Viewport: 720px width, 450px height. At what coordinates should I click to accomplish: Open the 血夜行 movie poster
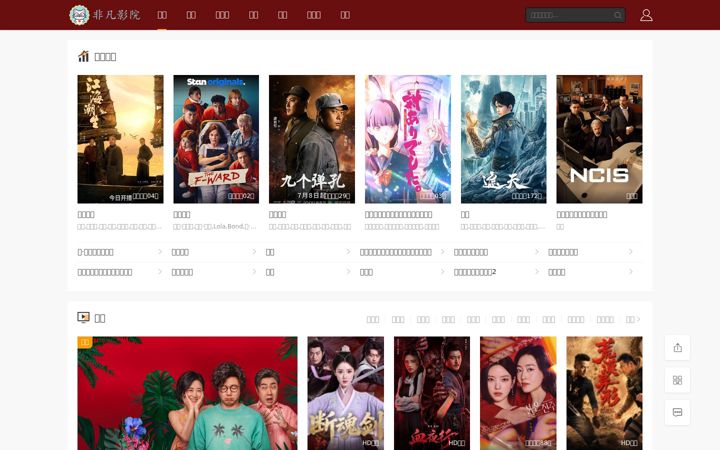432,393
